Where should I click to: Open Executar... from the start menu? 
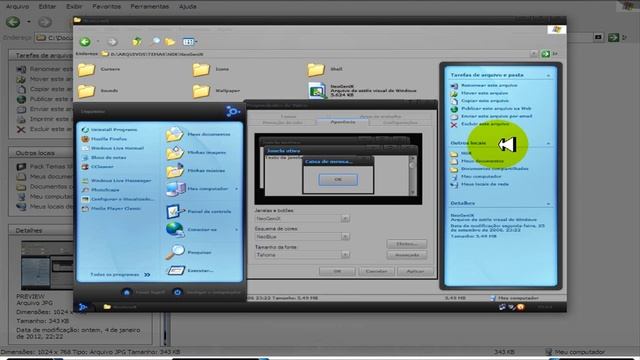pyautogui.click(x=190, y=270)
